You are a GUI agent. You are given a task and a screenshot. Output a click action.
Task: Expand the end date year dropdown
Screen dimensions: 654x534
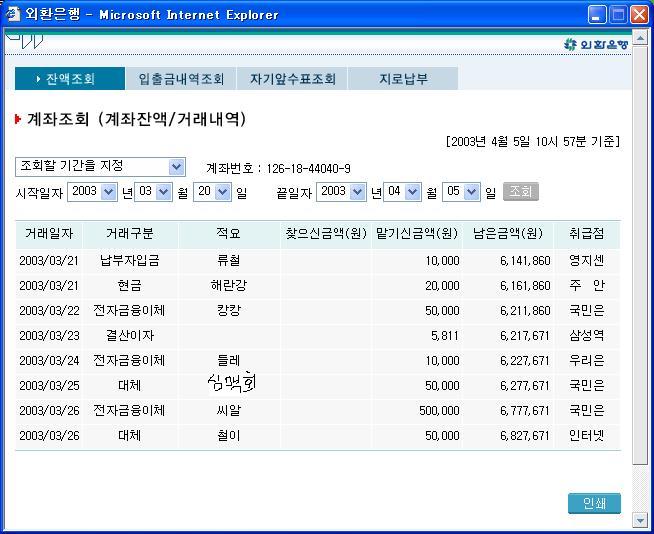358,191
